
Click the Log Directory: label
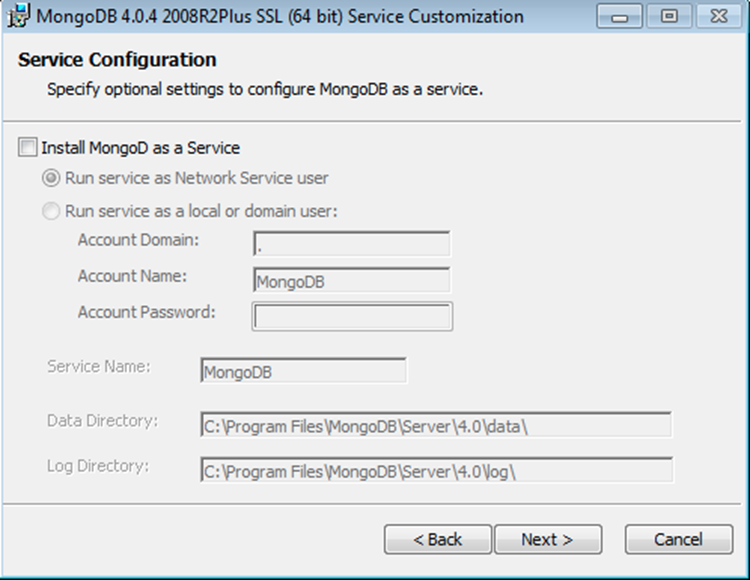point(98,466)
